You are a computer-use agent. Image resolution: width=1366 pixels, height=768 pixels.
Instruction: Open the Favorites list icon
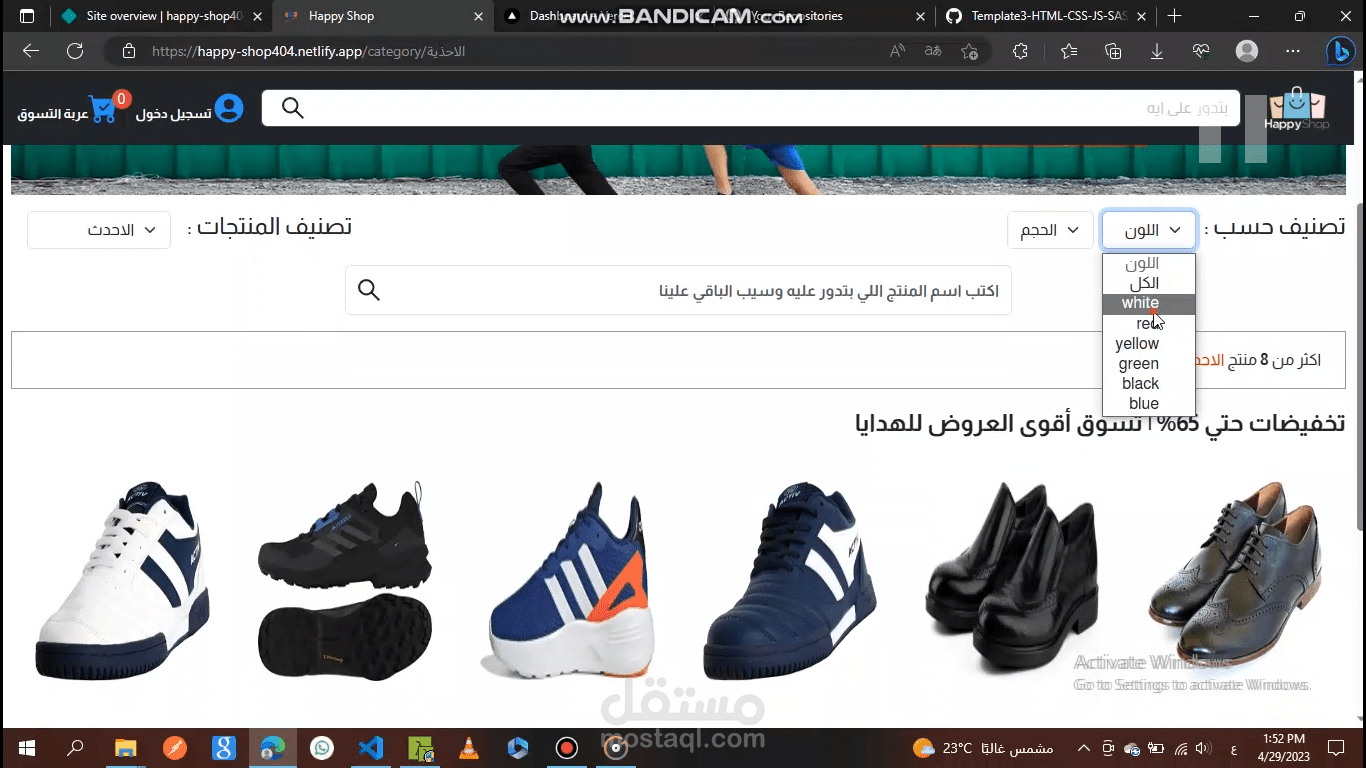tap(1069, 51)
